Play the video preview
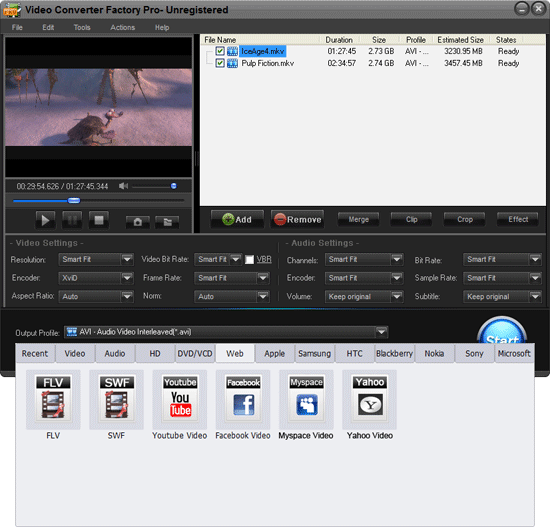 (45, 220)
